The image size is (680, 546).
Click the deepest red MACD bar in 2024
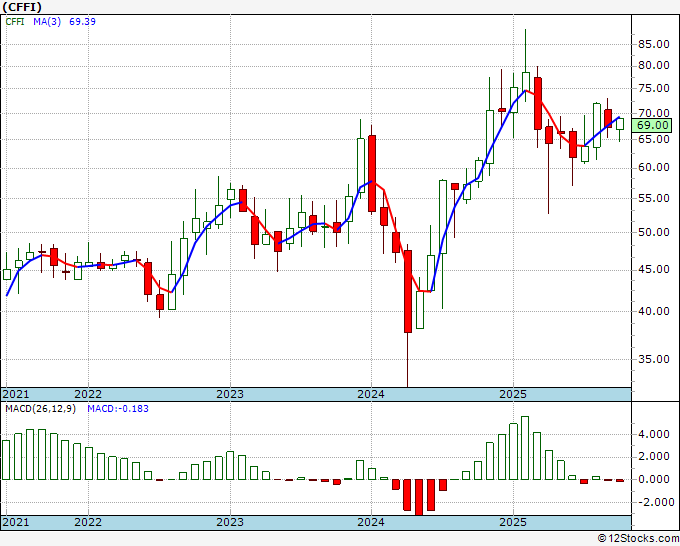point(419,497)
